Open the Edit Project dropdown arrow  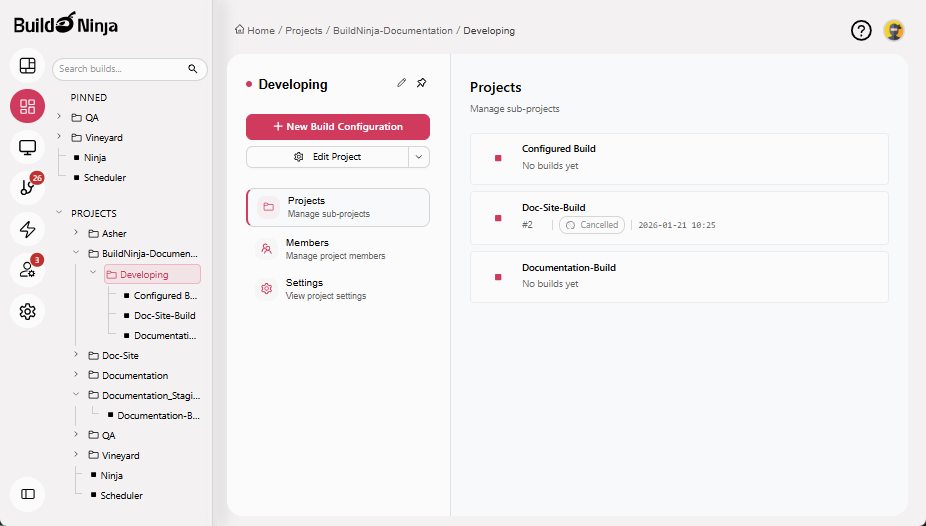tap(419, 157)
